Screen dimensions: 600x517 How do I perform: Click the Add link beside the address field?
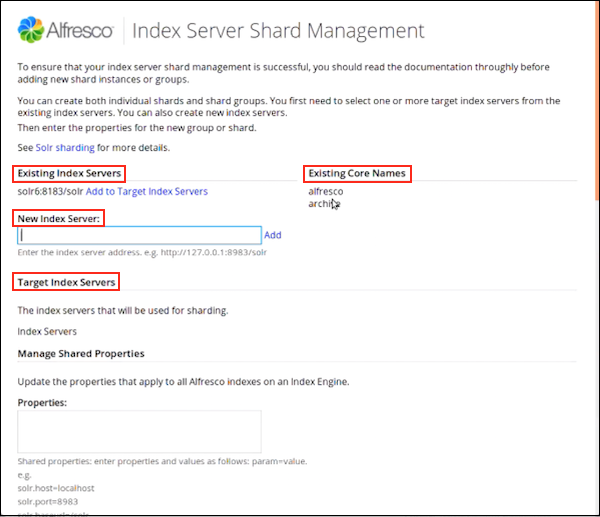click(x=272, y=236)
